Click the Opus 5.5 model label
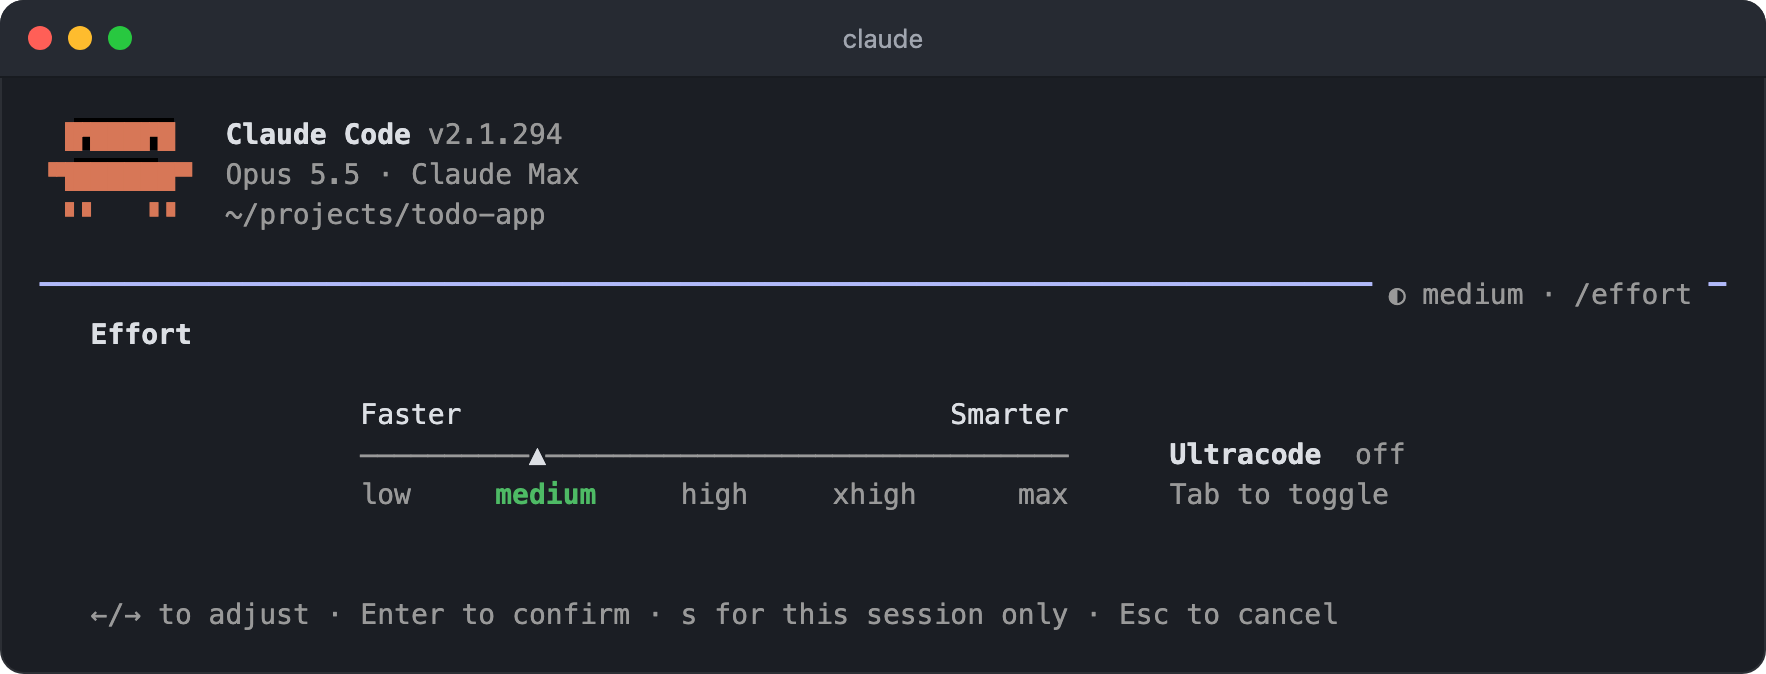The image size is (1766, 674). [x=292, y=174]
